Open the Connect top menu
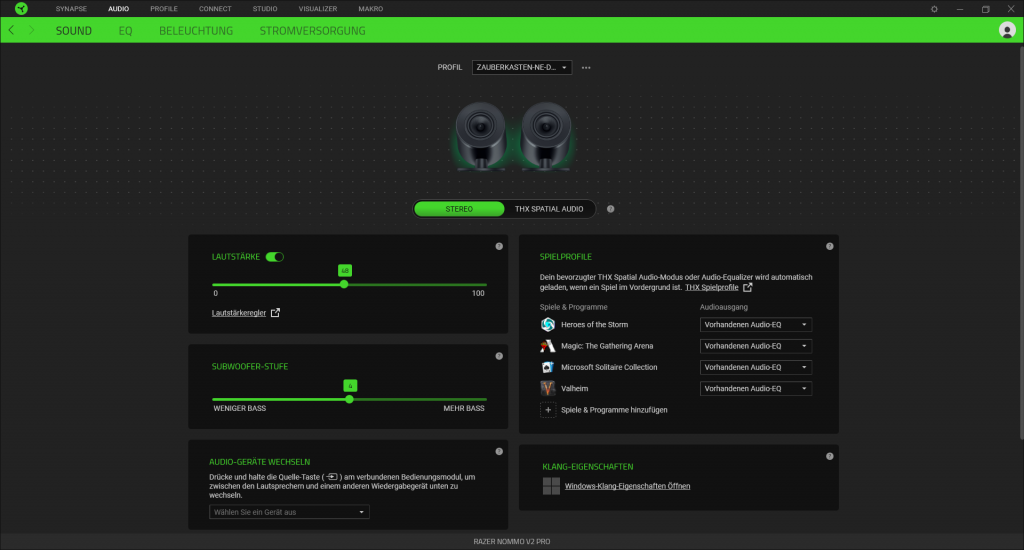 [215, 9]
